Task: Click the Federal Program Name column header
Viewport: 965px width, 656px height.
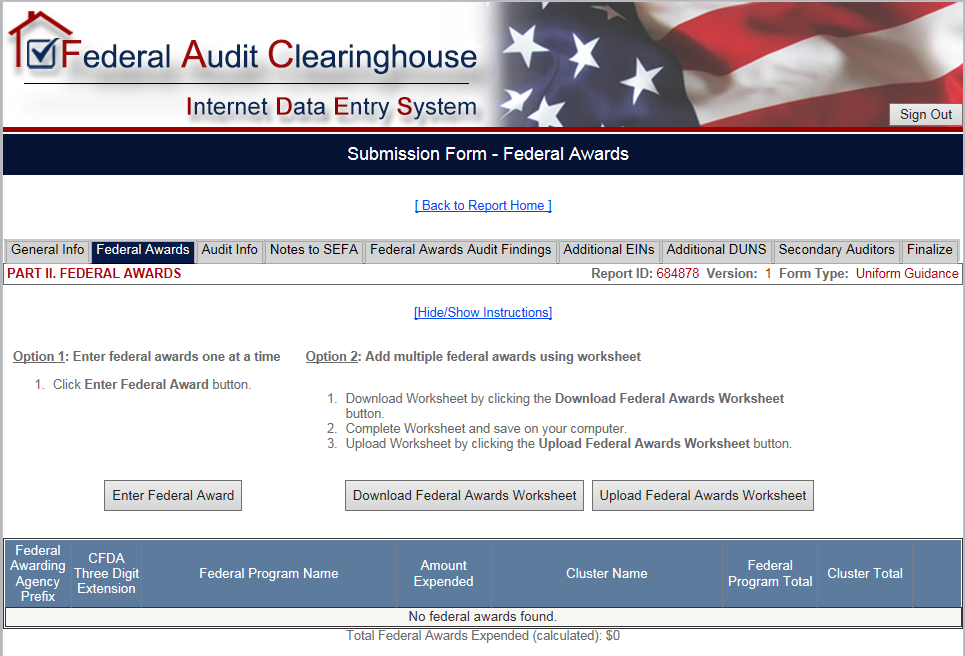Action: 269,574
